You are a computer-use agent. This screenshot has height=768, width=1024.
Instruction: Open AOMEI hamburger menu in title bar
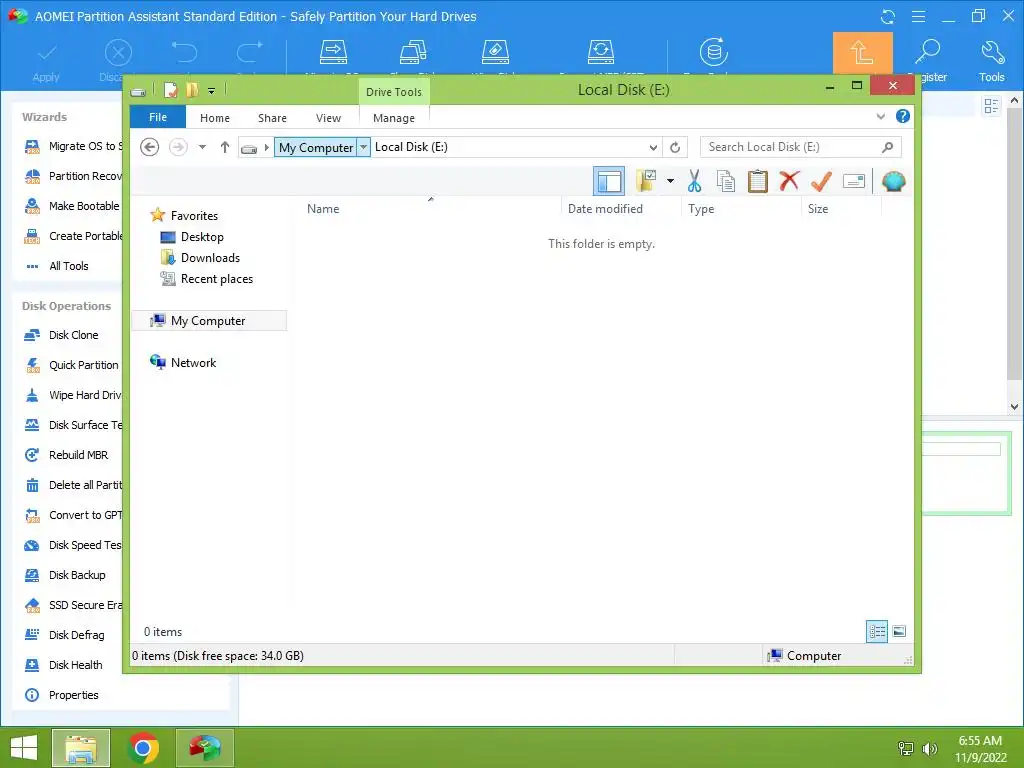coord(918,16)
